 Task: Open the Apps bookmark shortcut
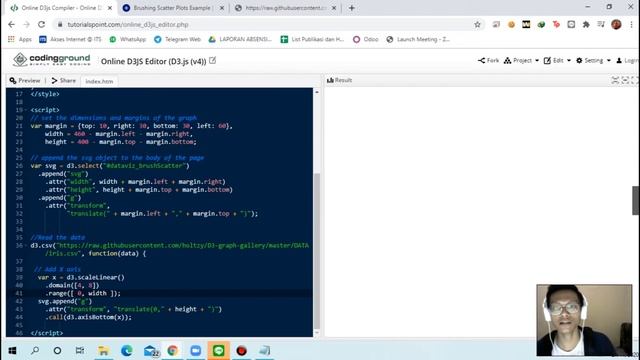[x=20, y=39]
